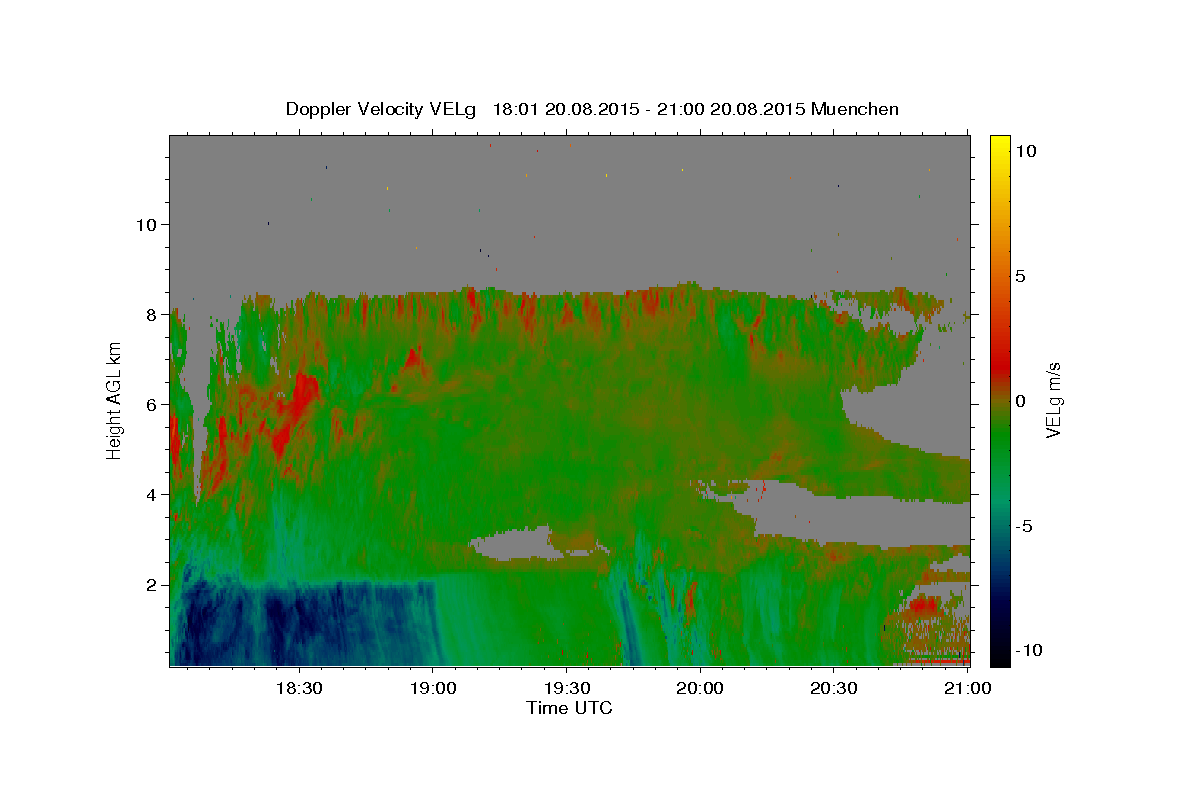
Task: Click the "VELg m/s" colorbar label
Action: (1054, 400)
